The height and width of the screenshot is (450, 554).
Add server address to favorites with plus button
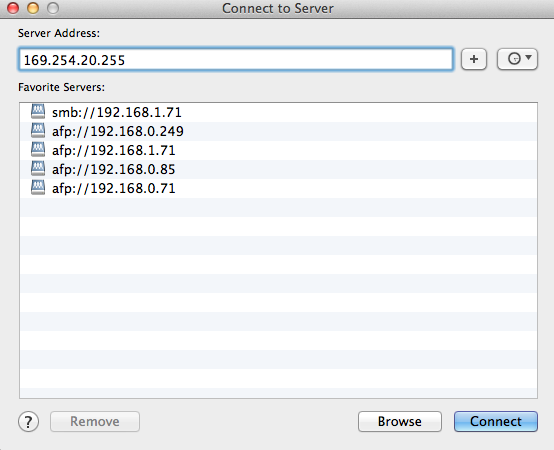point(474,59)
